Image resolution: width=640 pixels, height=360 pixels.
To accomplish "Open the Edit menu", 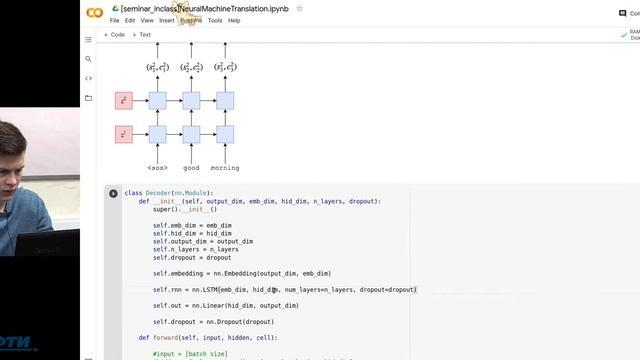I will click(x=130, y=20).
